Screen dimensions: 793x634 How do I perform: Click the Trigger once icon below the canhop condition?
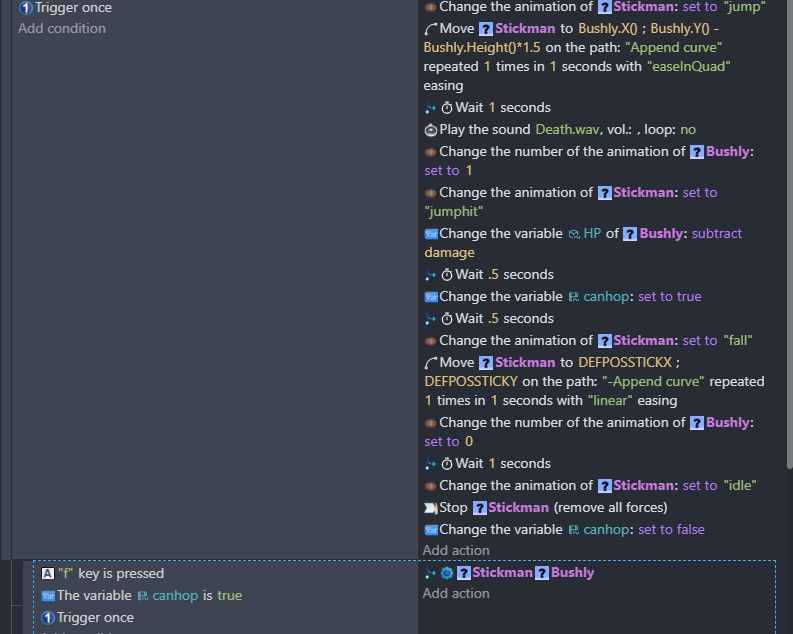(x=48, y=617)
